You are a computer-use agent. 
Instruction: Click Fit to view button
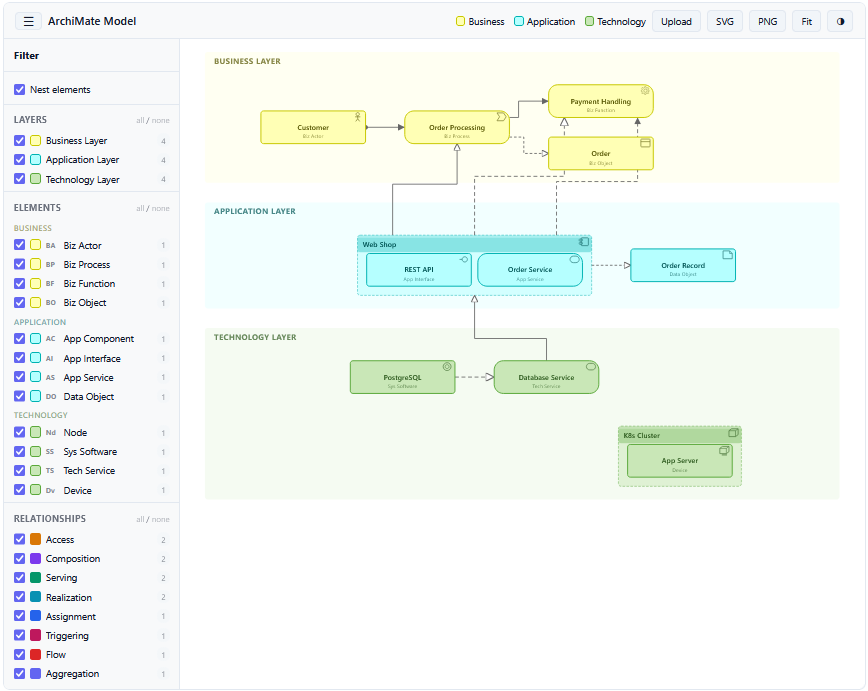806,22
